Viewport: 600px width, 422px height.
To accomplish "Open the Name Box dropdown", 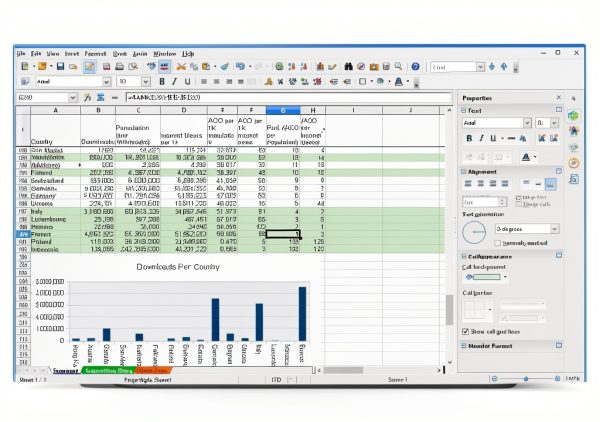I will point(73,98).
